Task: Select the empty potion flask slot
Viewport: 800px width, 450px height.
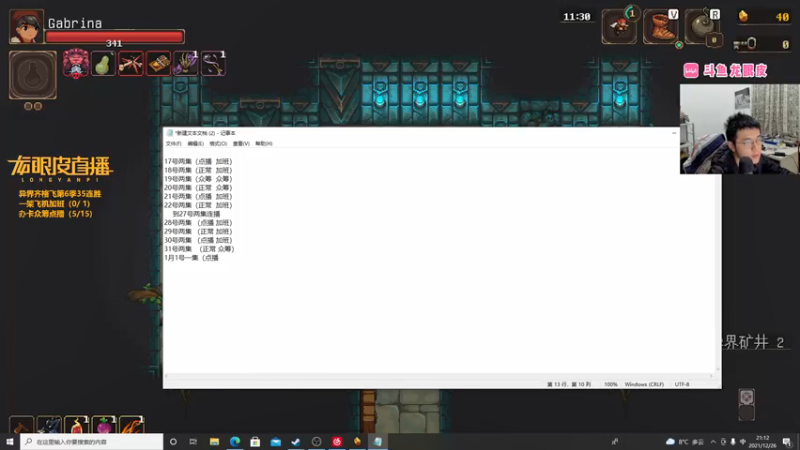Action: (x=33, y=75)
